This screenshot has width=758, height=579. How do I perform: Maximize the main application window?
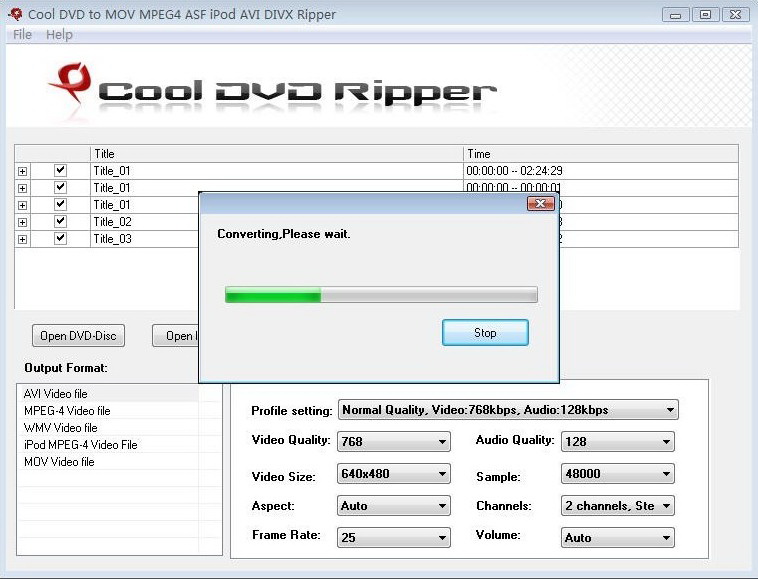pyautogui.click(x=705, y=15)
